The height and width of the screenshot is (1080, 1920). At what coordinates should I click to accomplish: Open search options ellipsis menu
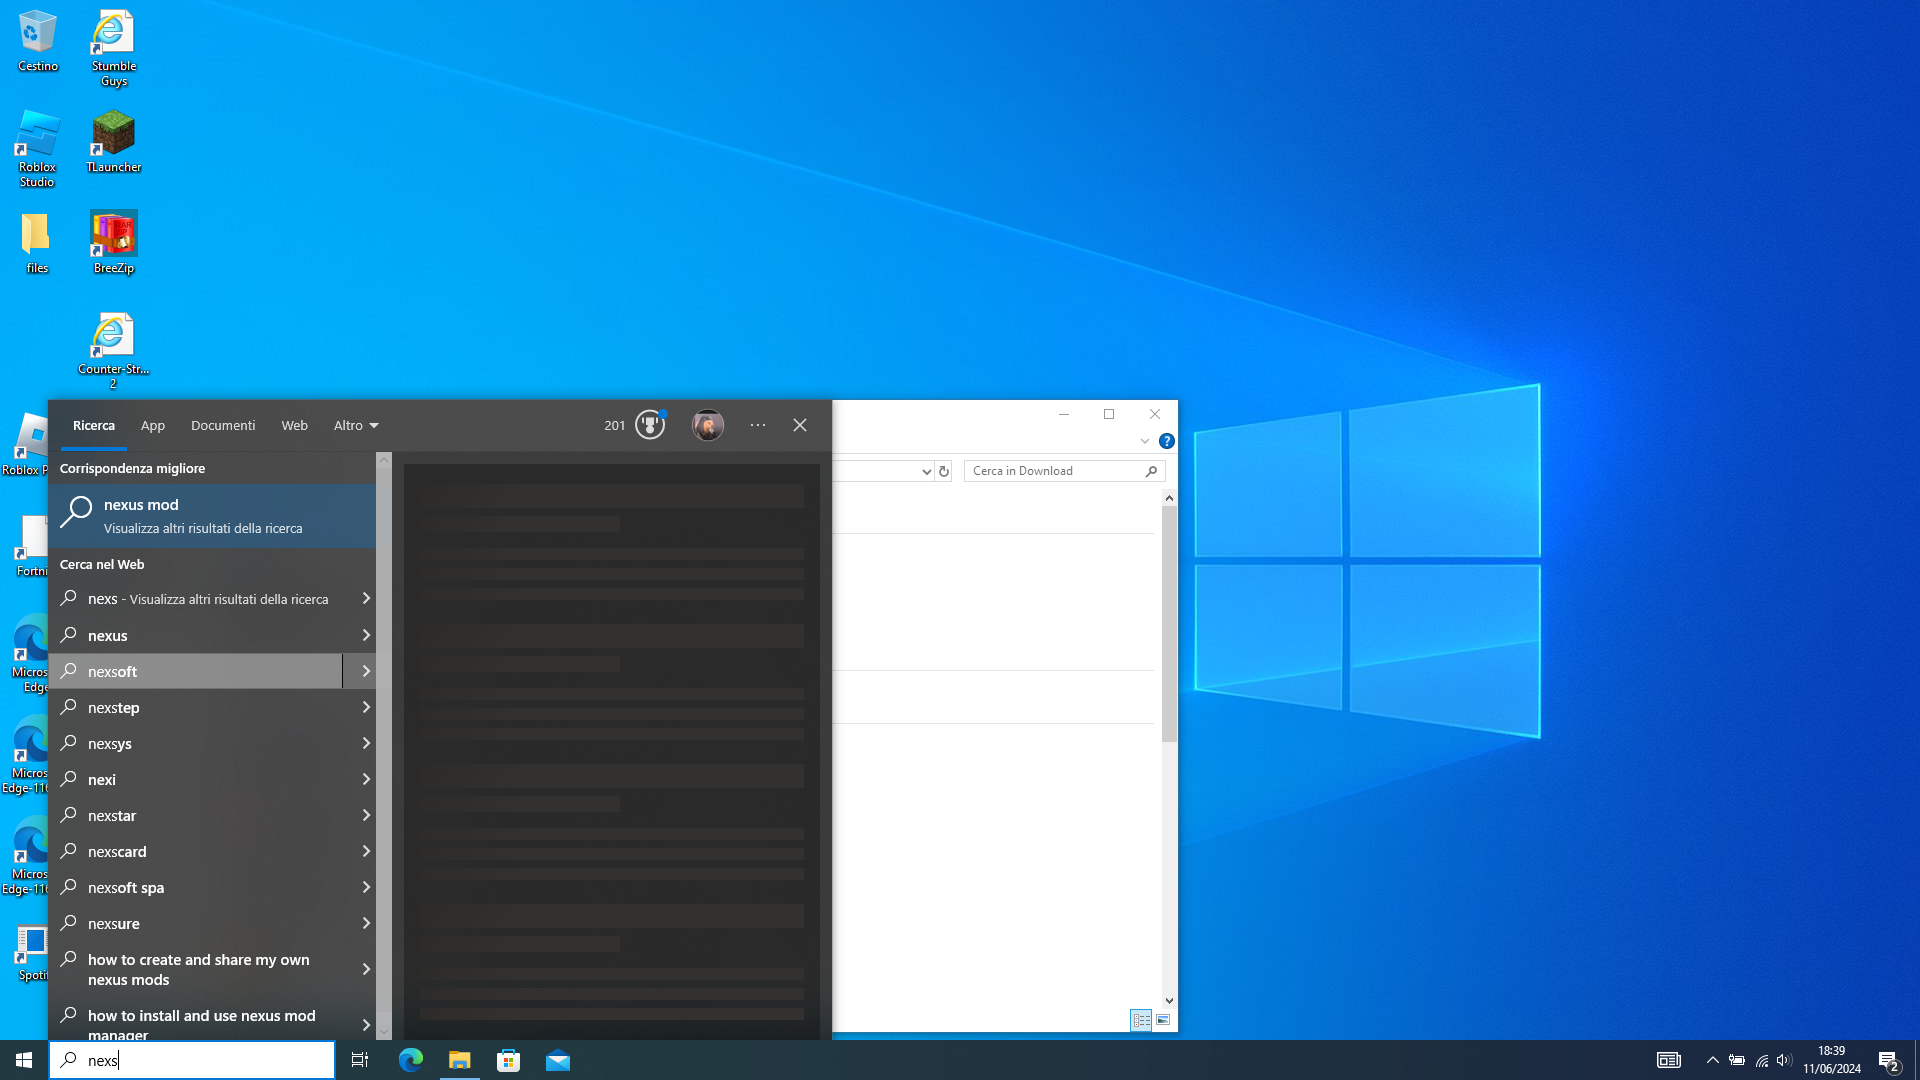pos(758,425)
